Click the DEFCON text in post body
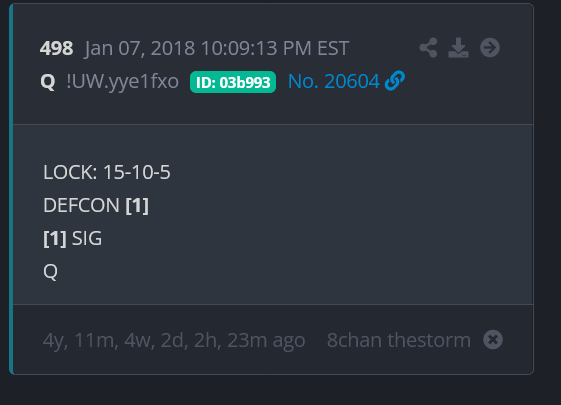The image size is (561, 405). (81, 205)
